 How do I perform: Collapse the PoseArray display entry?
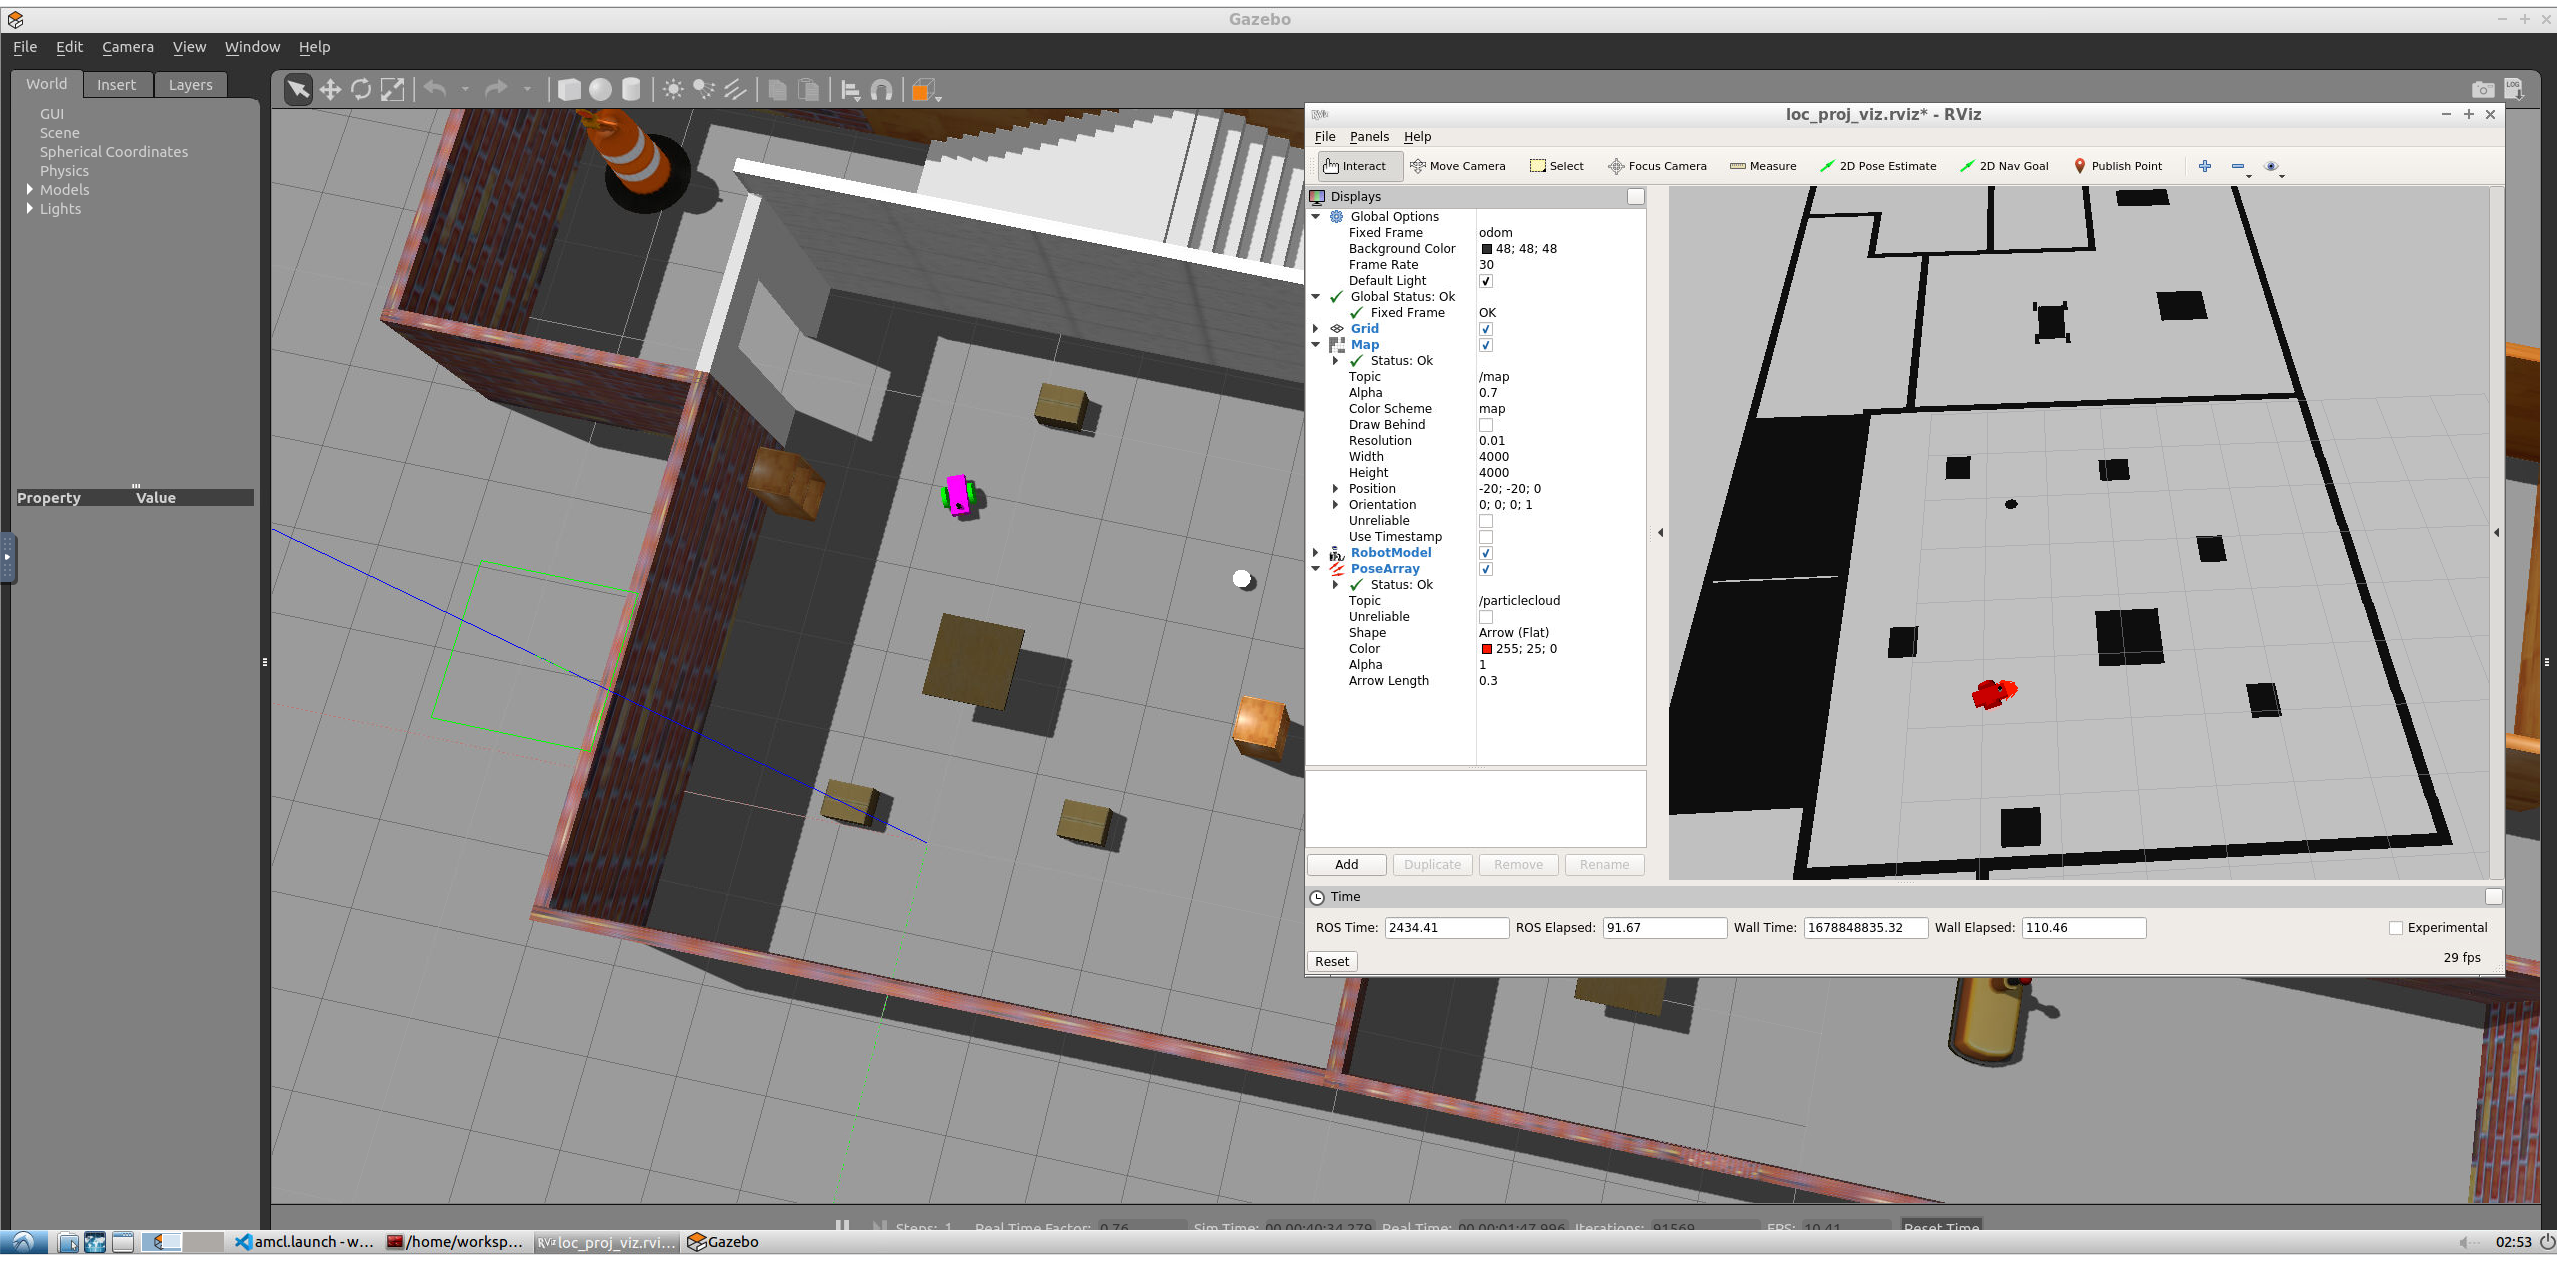click(1316, 569)
